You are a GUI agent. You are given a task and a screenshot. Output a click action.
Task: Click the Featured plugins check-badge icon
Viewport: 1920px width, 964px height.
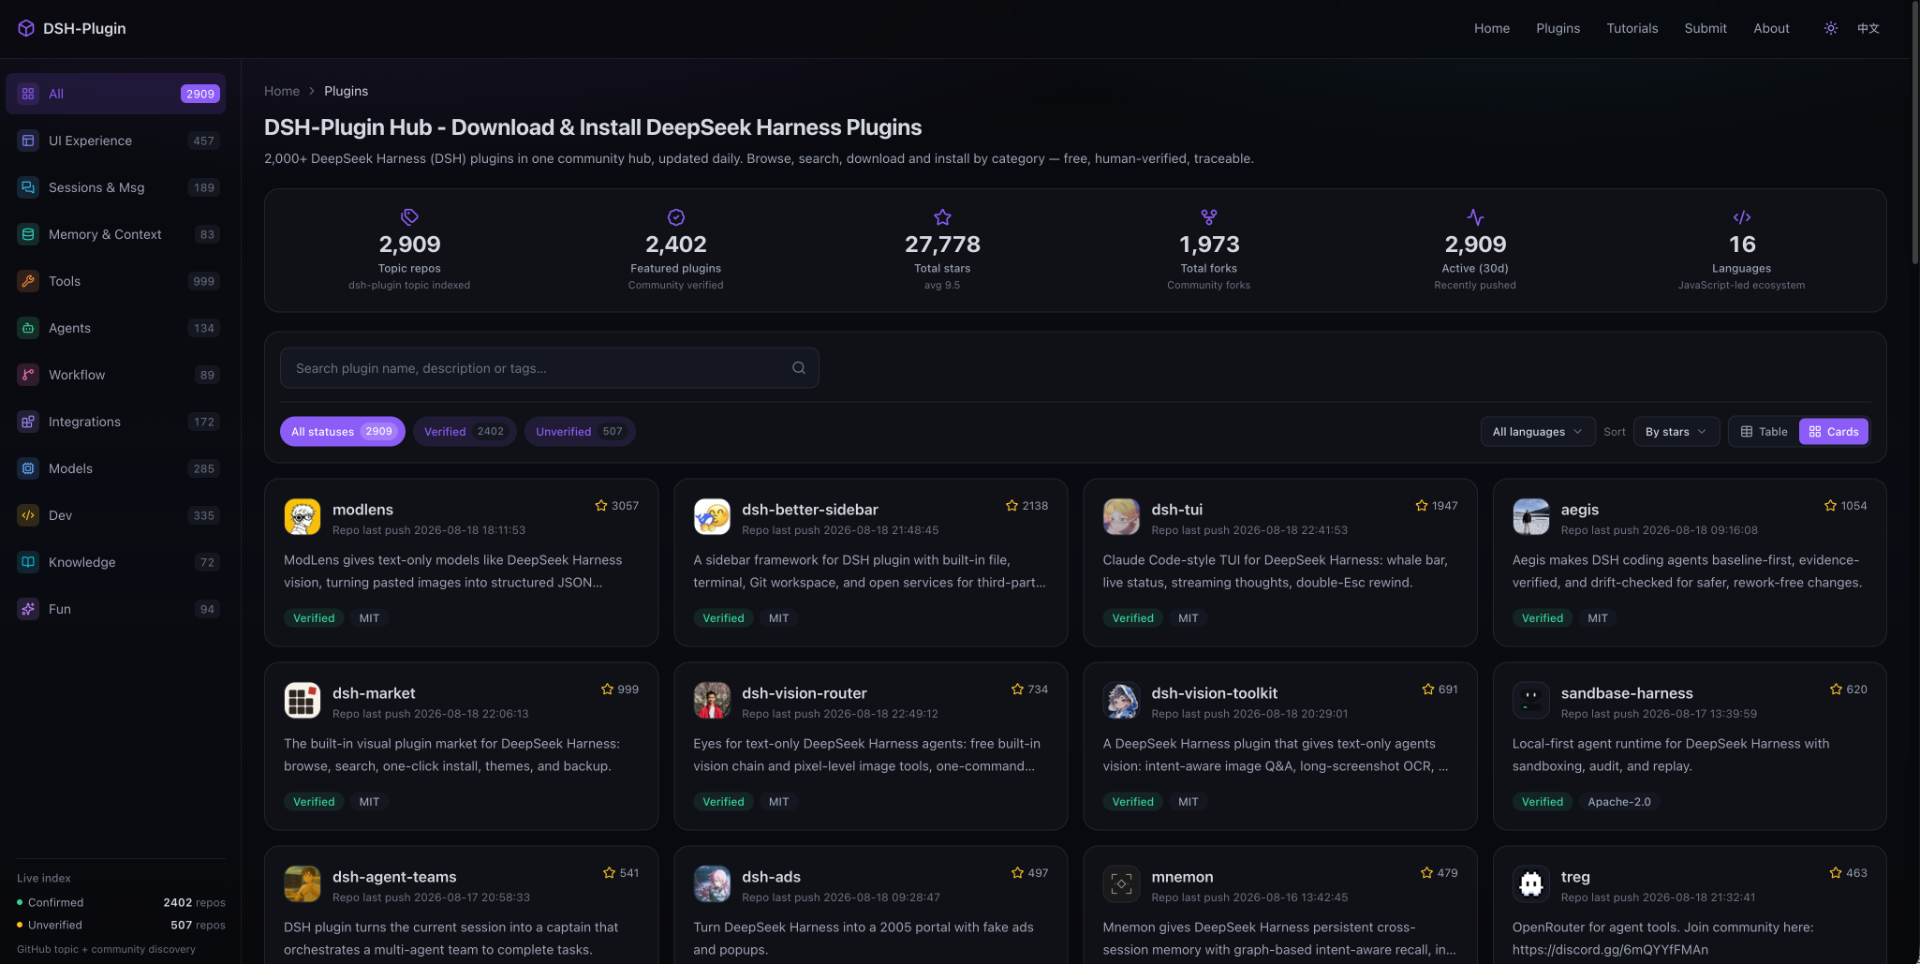[x=676, y=217]
